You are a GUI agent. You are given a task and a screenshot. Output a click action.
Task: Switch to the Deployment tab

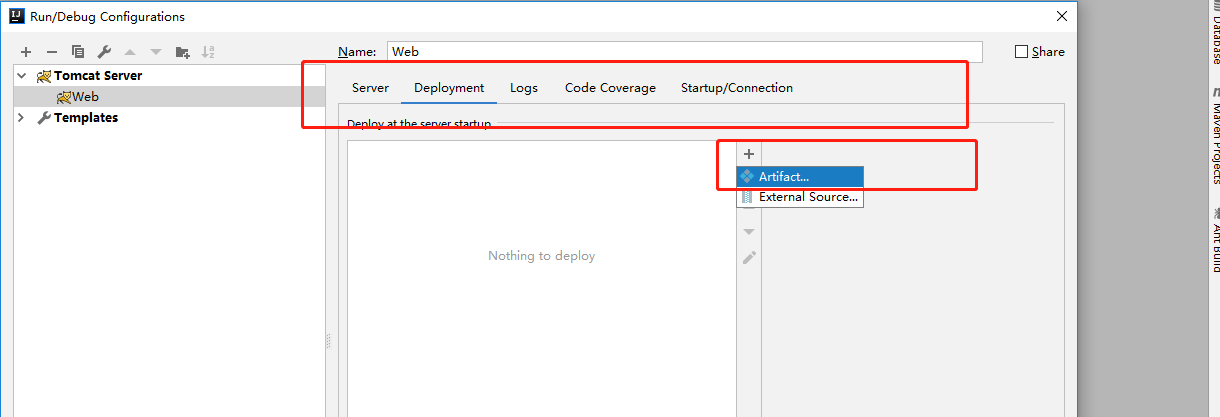pyautogui.click(x=449, y=88)
